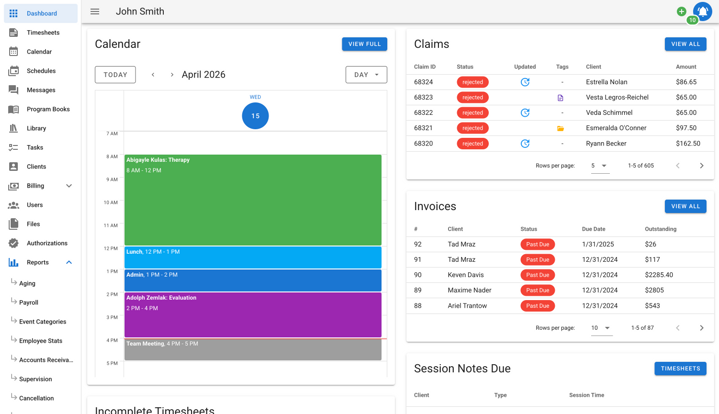Click the Library books icon
The height and width of the screenshot is (414, 719).
[x=13, y=128]
